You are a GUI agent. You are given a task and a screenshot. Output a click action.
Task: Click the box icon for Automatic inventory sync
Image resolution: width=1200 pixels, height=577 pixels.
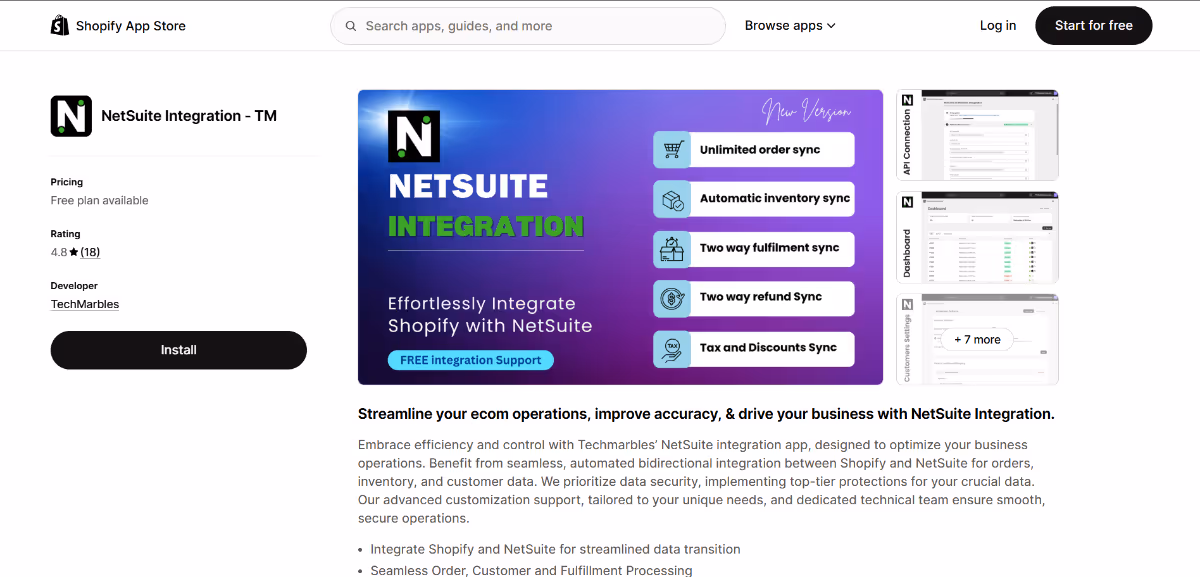[673, 198]
